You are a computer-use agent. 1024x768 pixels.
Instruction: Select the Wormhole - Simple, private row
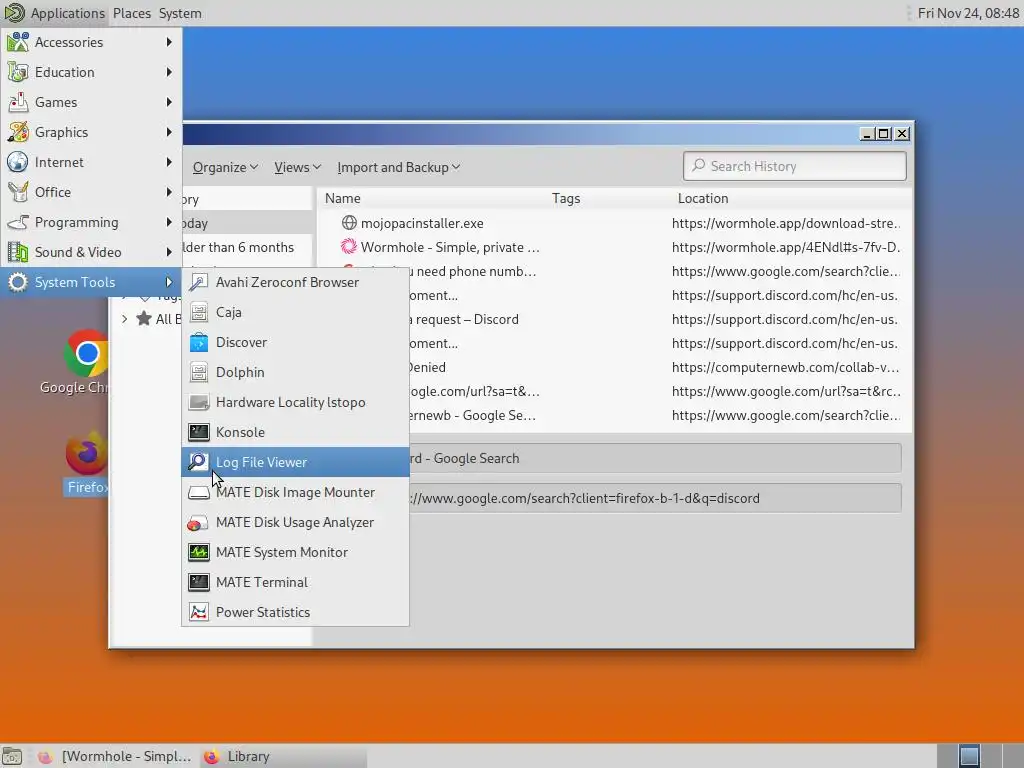614,248
